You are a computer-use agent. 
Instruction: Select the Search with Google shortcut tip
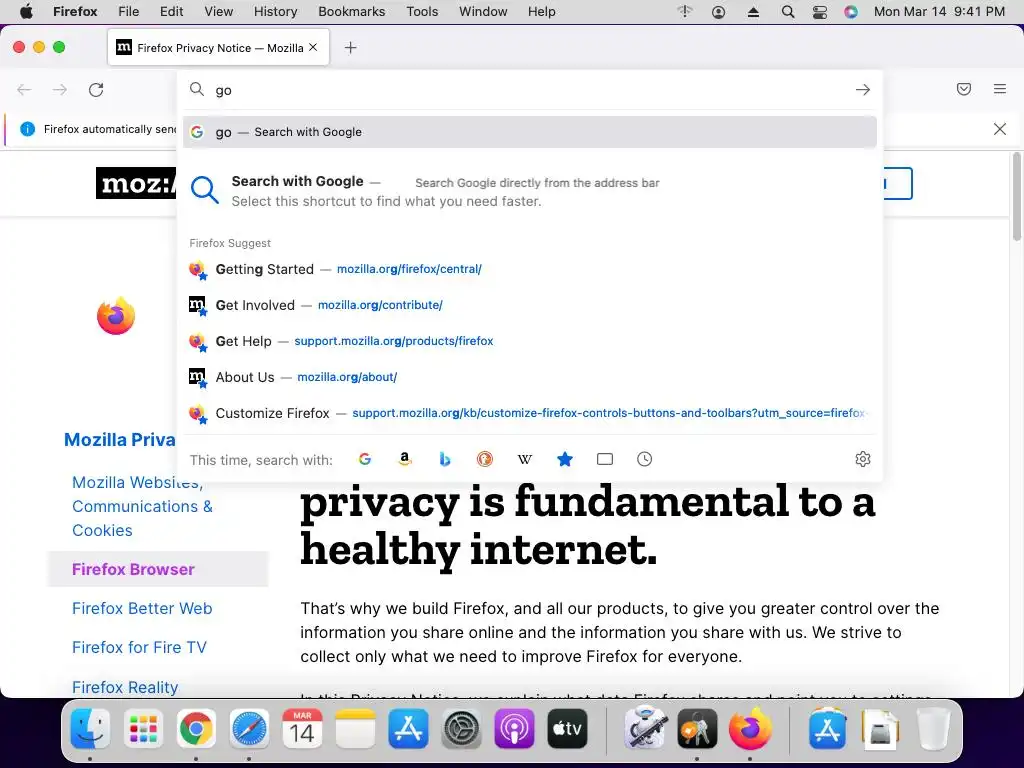pyautogui.click(x=530, y=191)
